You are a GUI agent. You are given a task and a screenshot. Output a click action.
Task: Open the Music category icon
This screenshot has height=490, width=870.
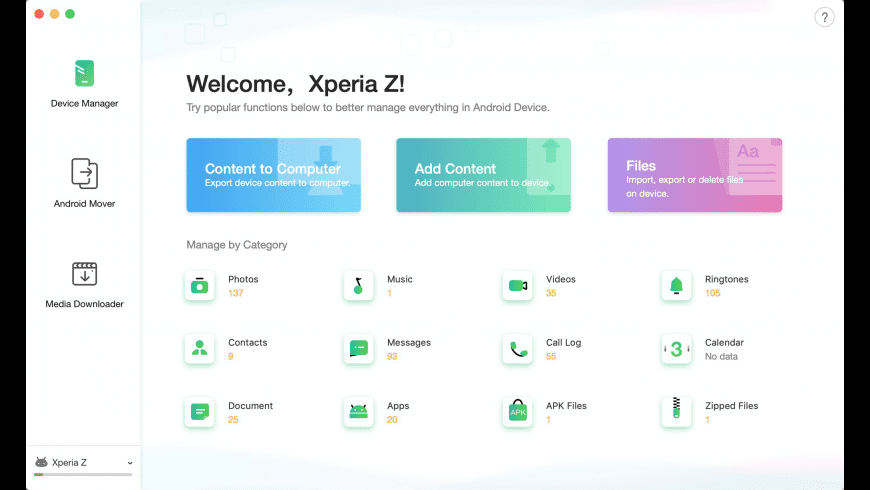358,286
